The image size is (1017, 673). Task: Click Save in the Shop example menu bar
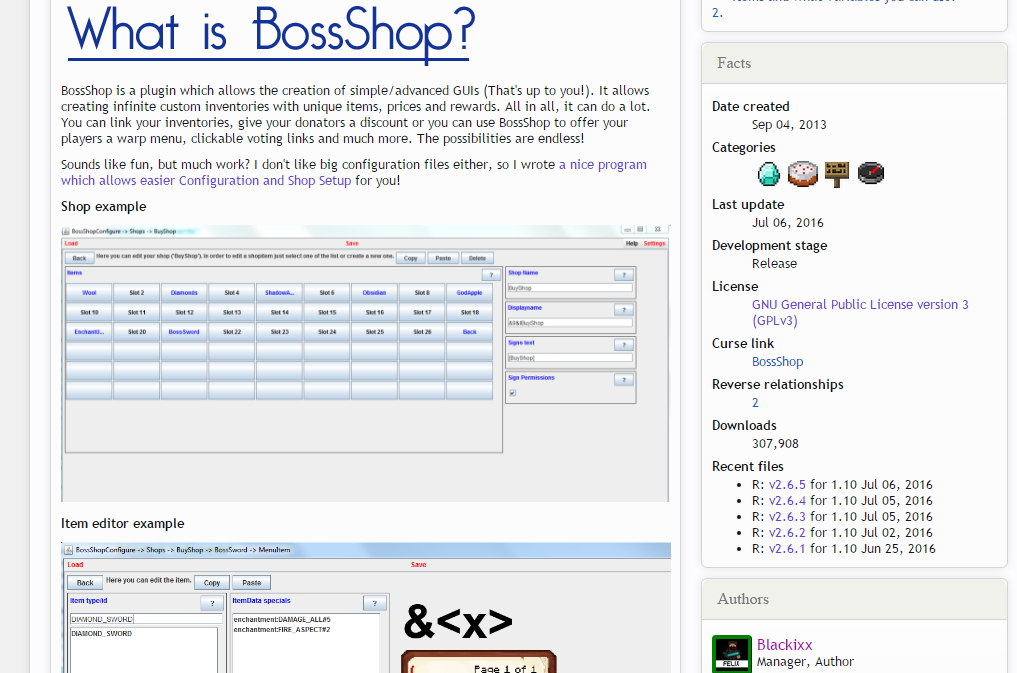(x=352, y=244)
